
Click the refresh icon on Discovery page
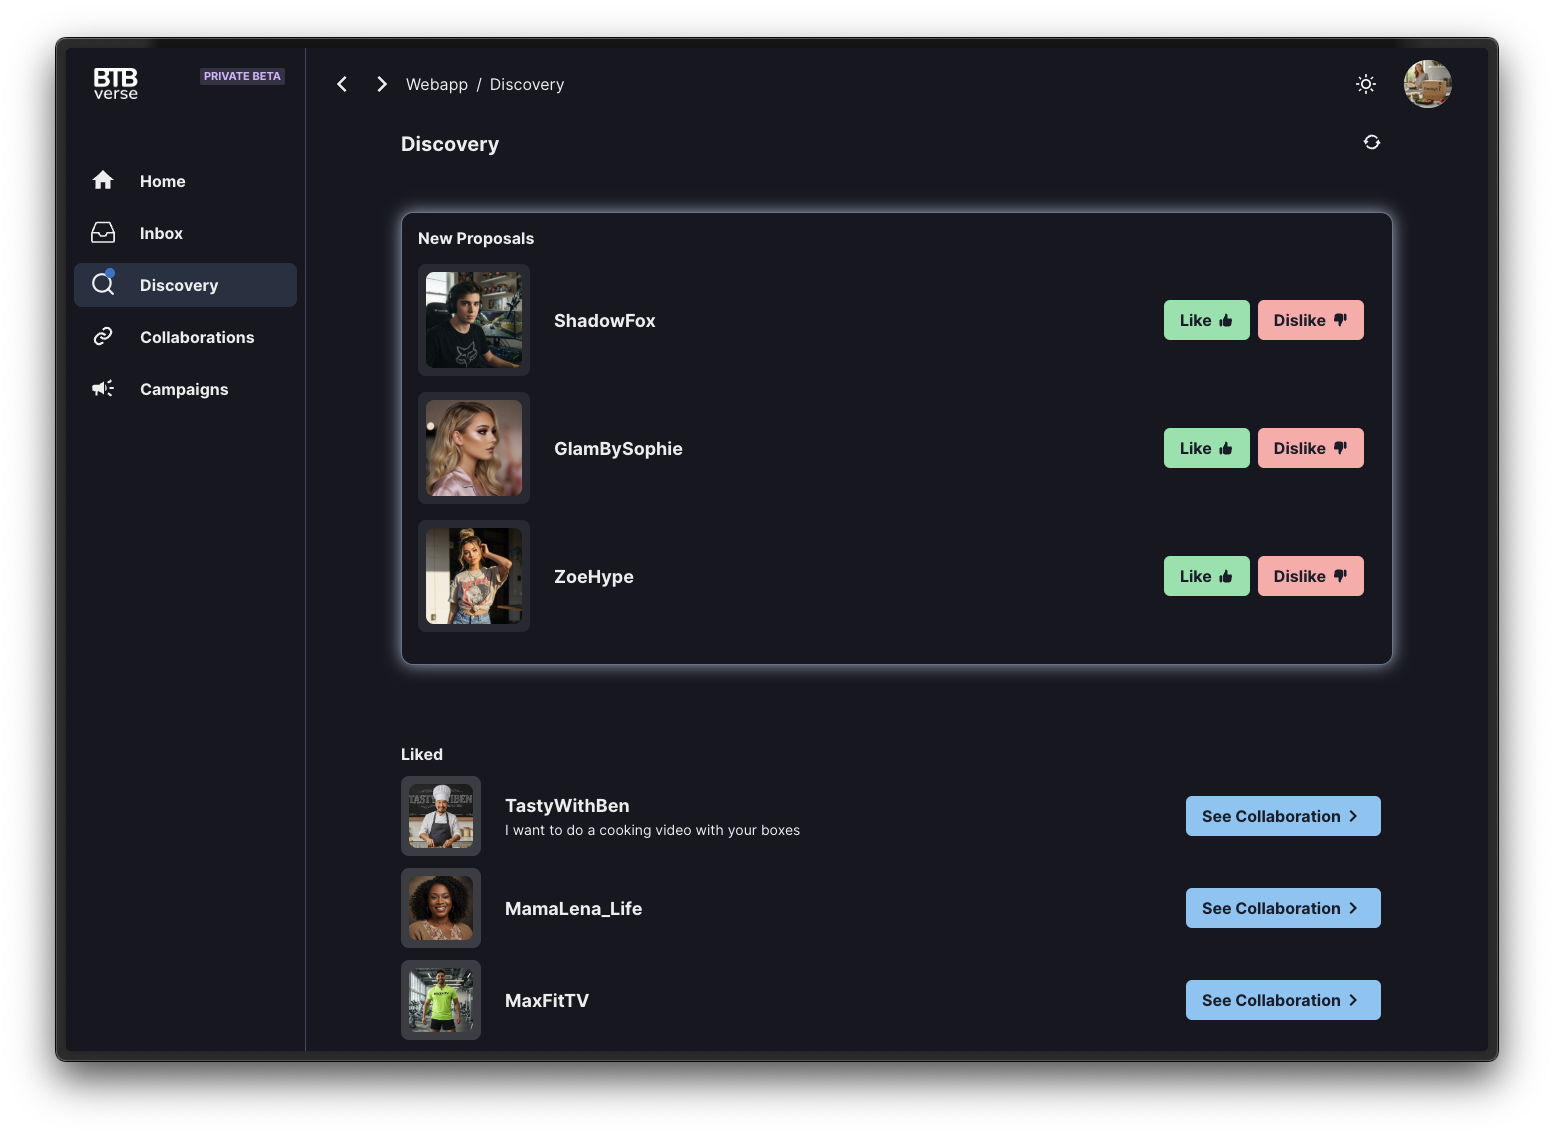pos(1371,142)
